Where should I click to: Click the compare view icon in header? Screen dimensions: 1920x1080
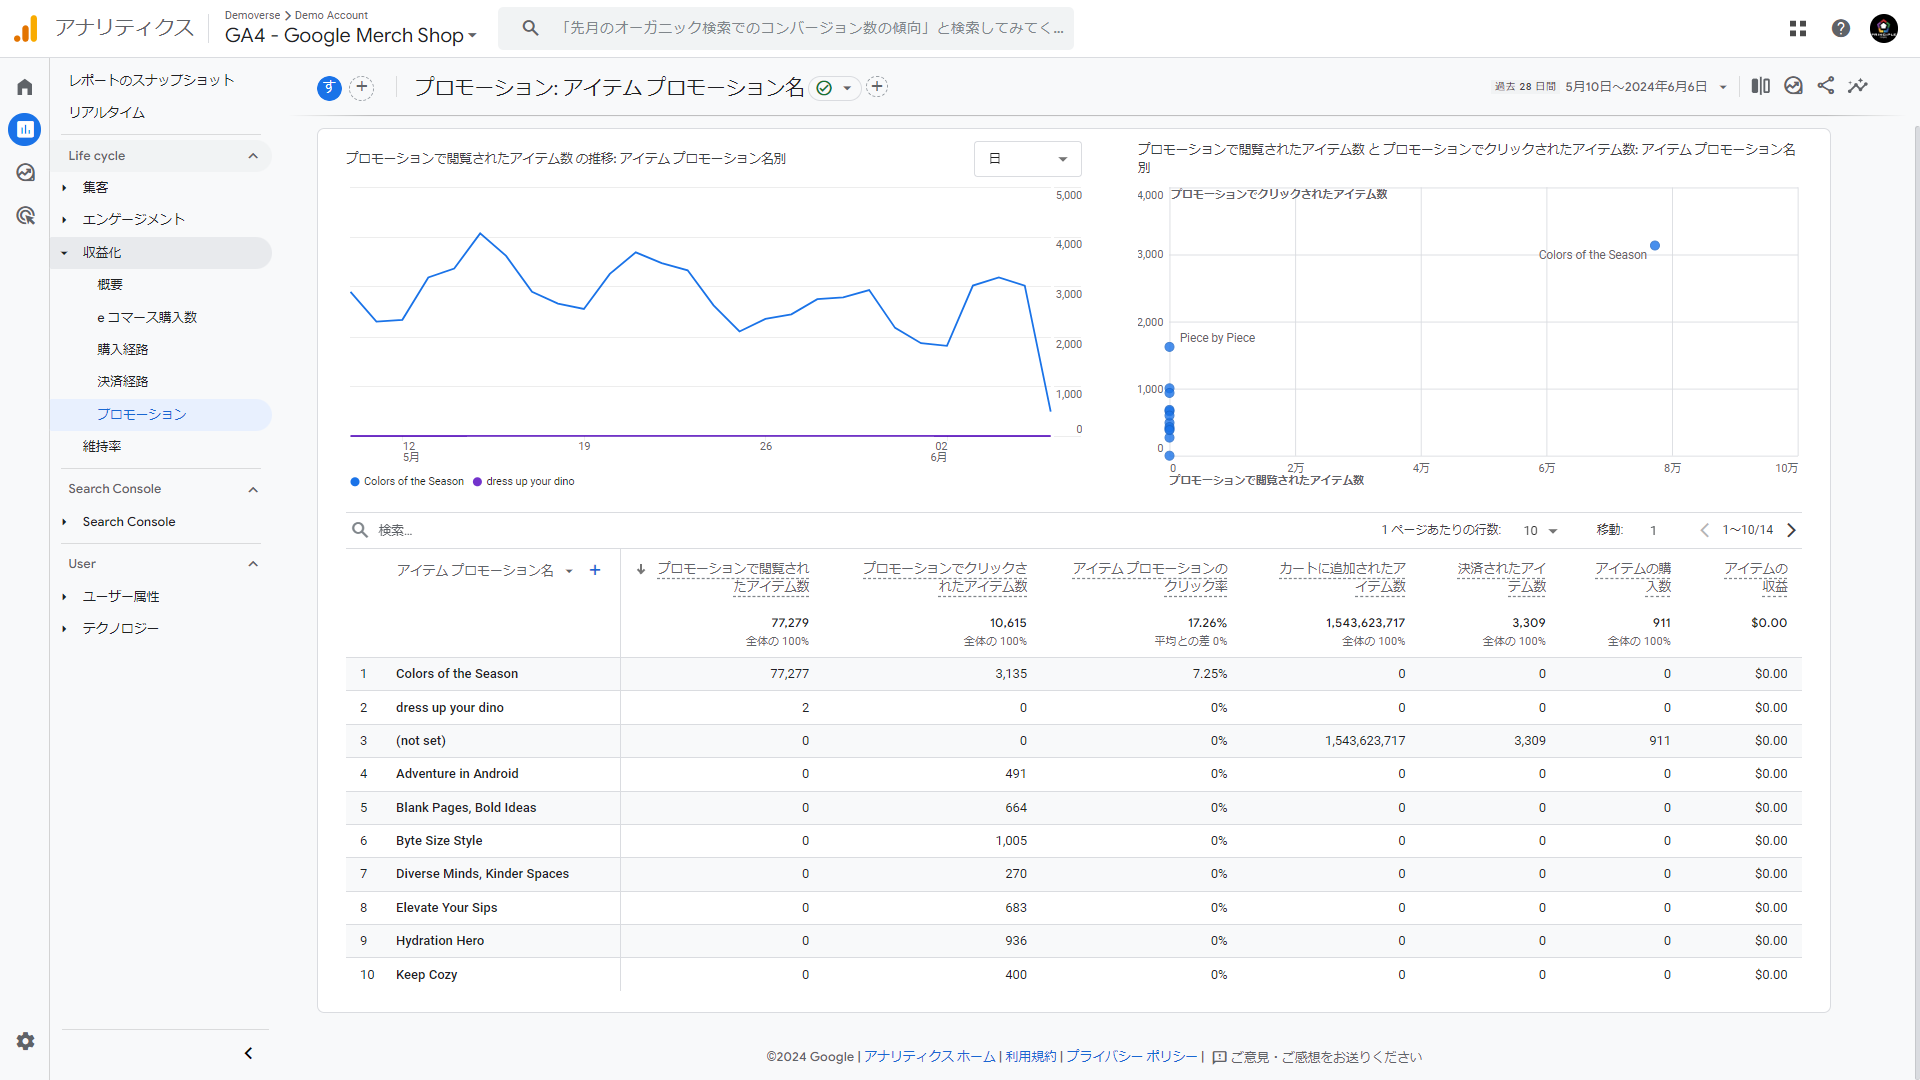tap(1761, 86)
